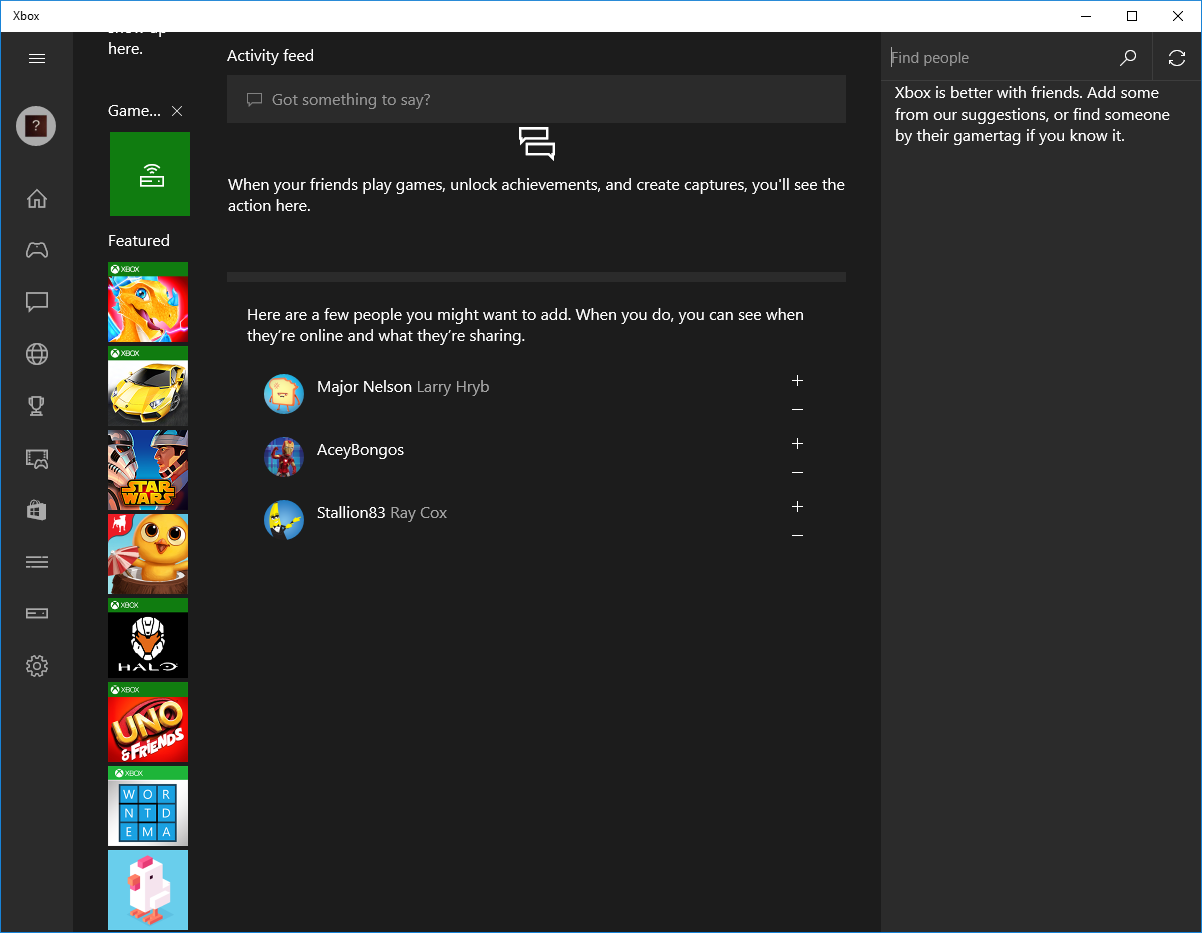Open the Store bag icon
Screen dimensions: 1202x933
(x=37, y=510)
